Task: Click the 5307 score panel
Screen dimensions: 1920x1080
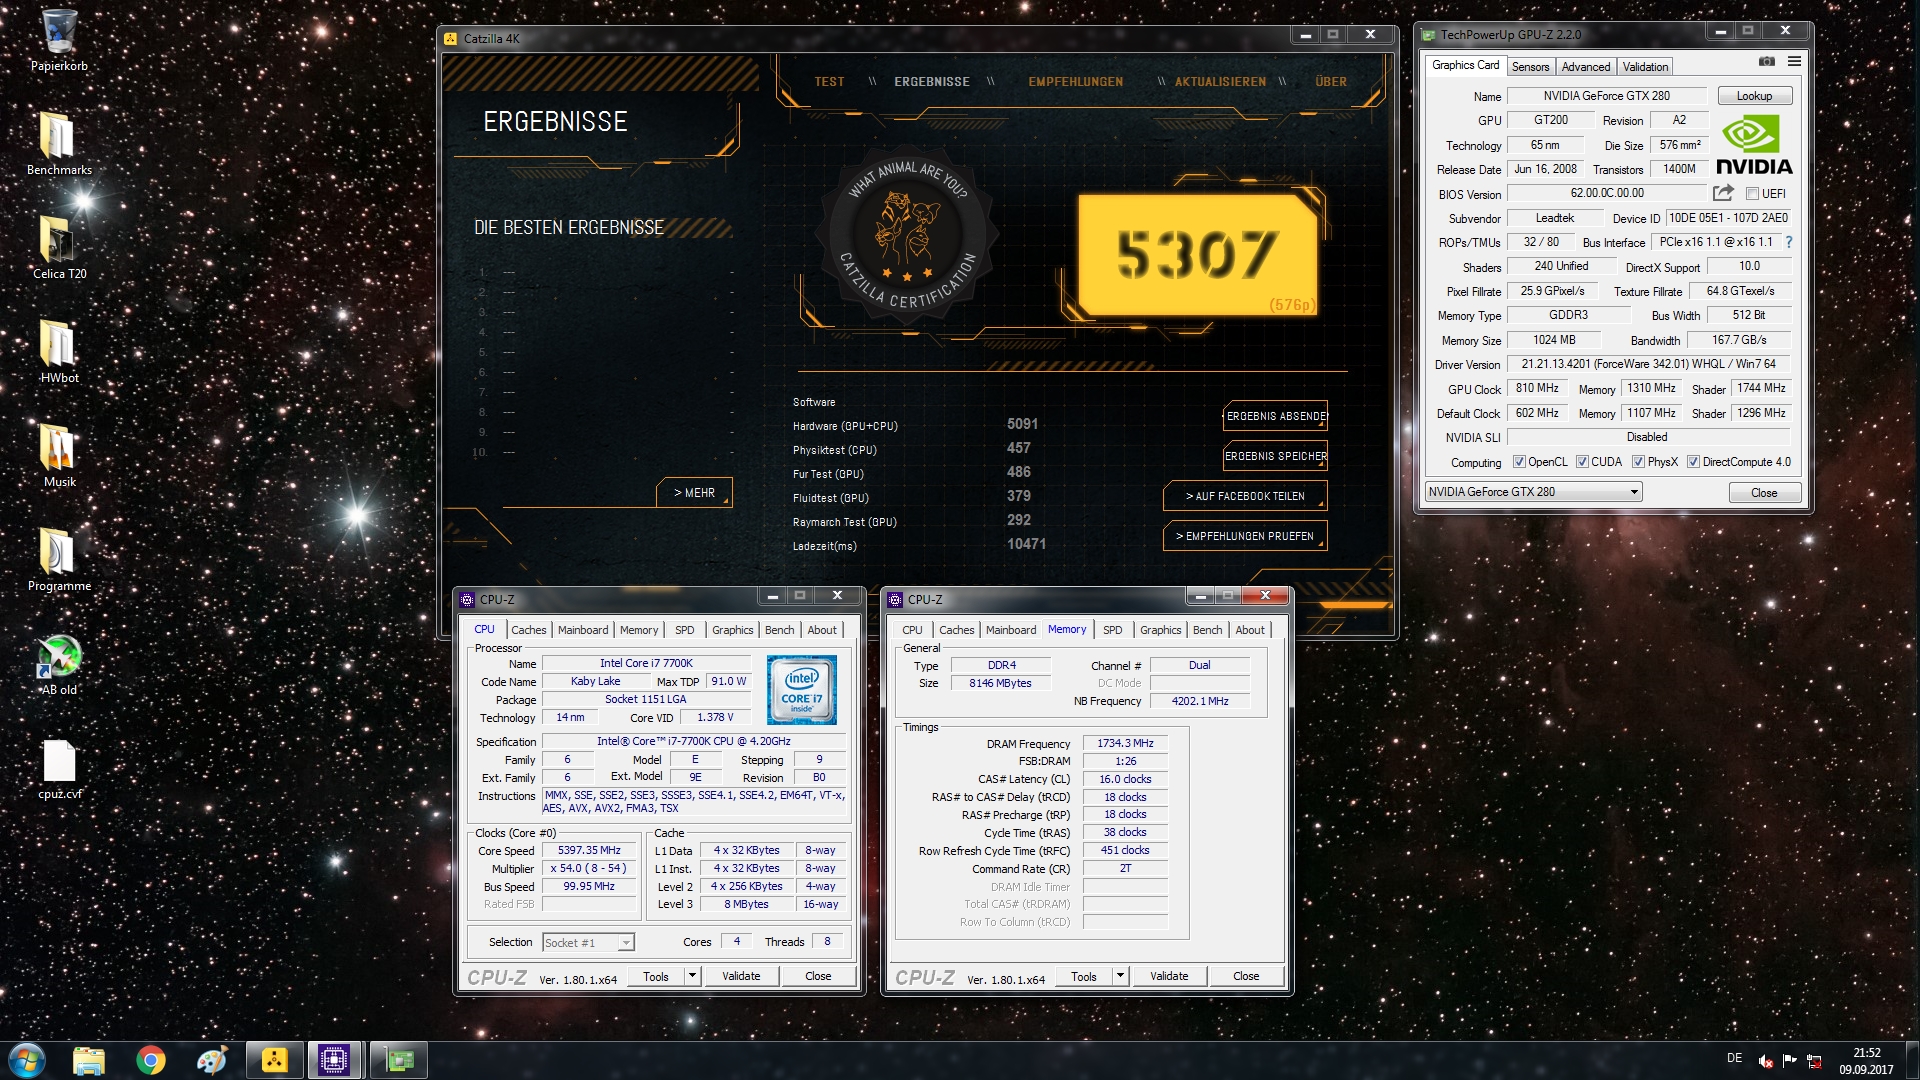Action: click(x=1197, y=254)
